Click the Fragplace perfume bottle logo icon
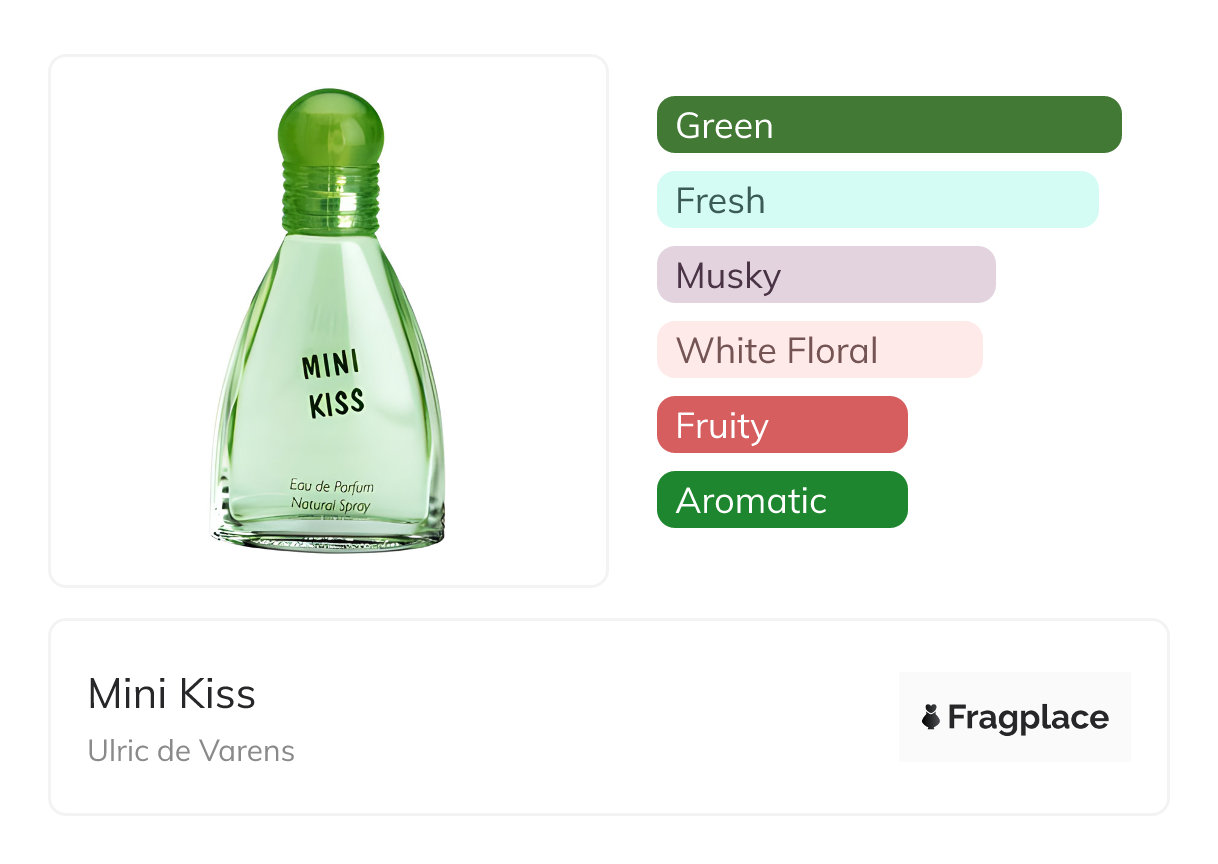1218x864 pixels. point(931,717)
